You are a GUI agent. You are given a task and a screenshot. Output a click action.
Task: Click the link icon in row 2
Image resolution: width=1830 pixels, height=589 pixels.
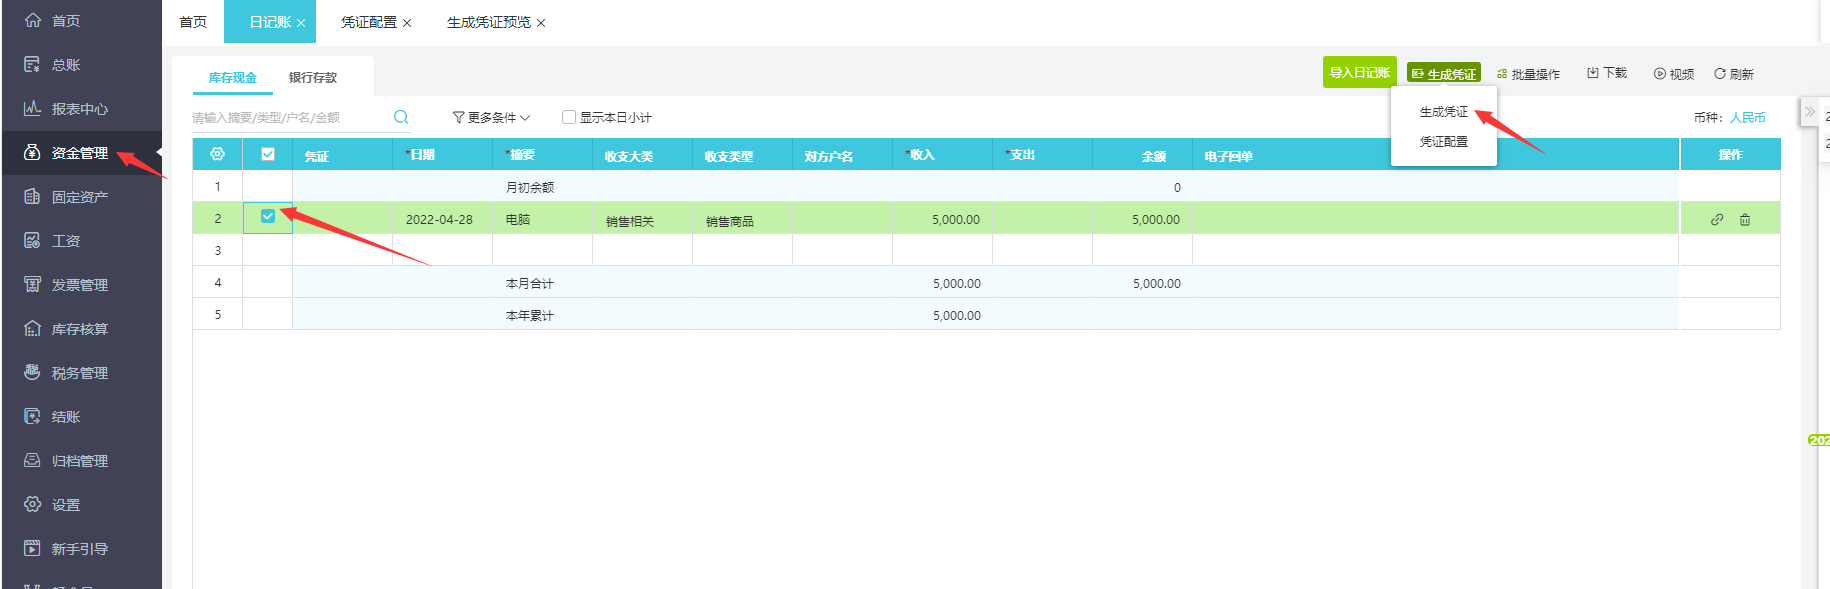click(x=1717, y=219)
